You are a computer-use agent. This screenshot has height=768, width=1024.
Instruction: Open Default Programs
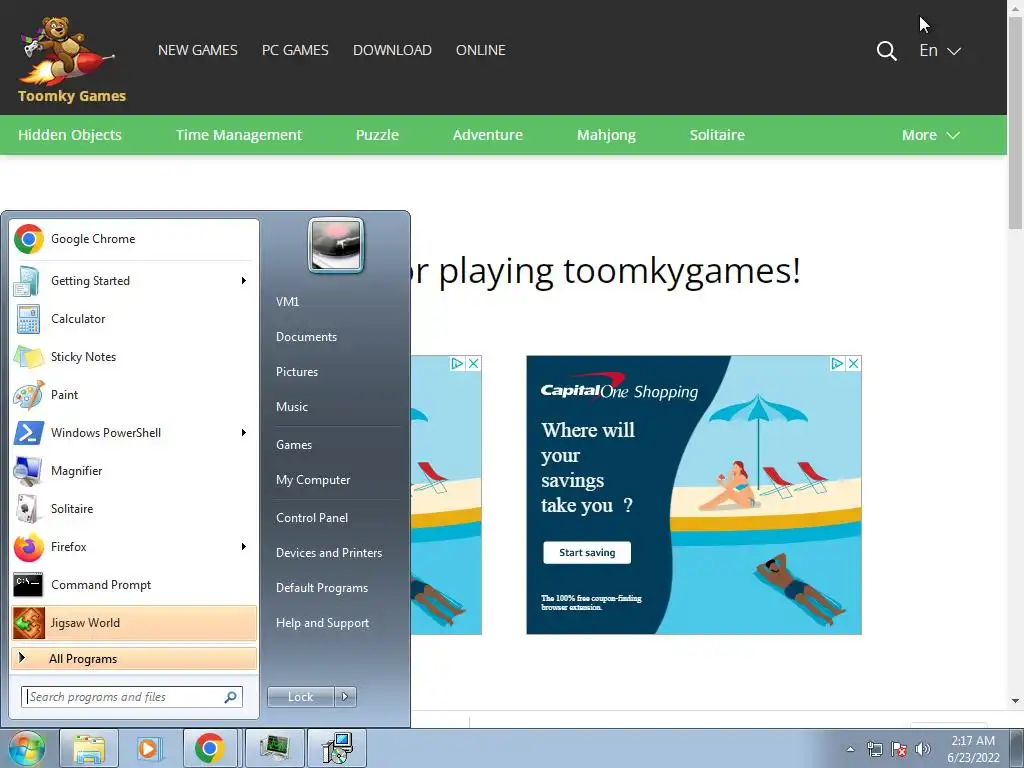point(322,588)
